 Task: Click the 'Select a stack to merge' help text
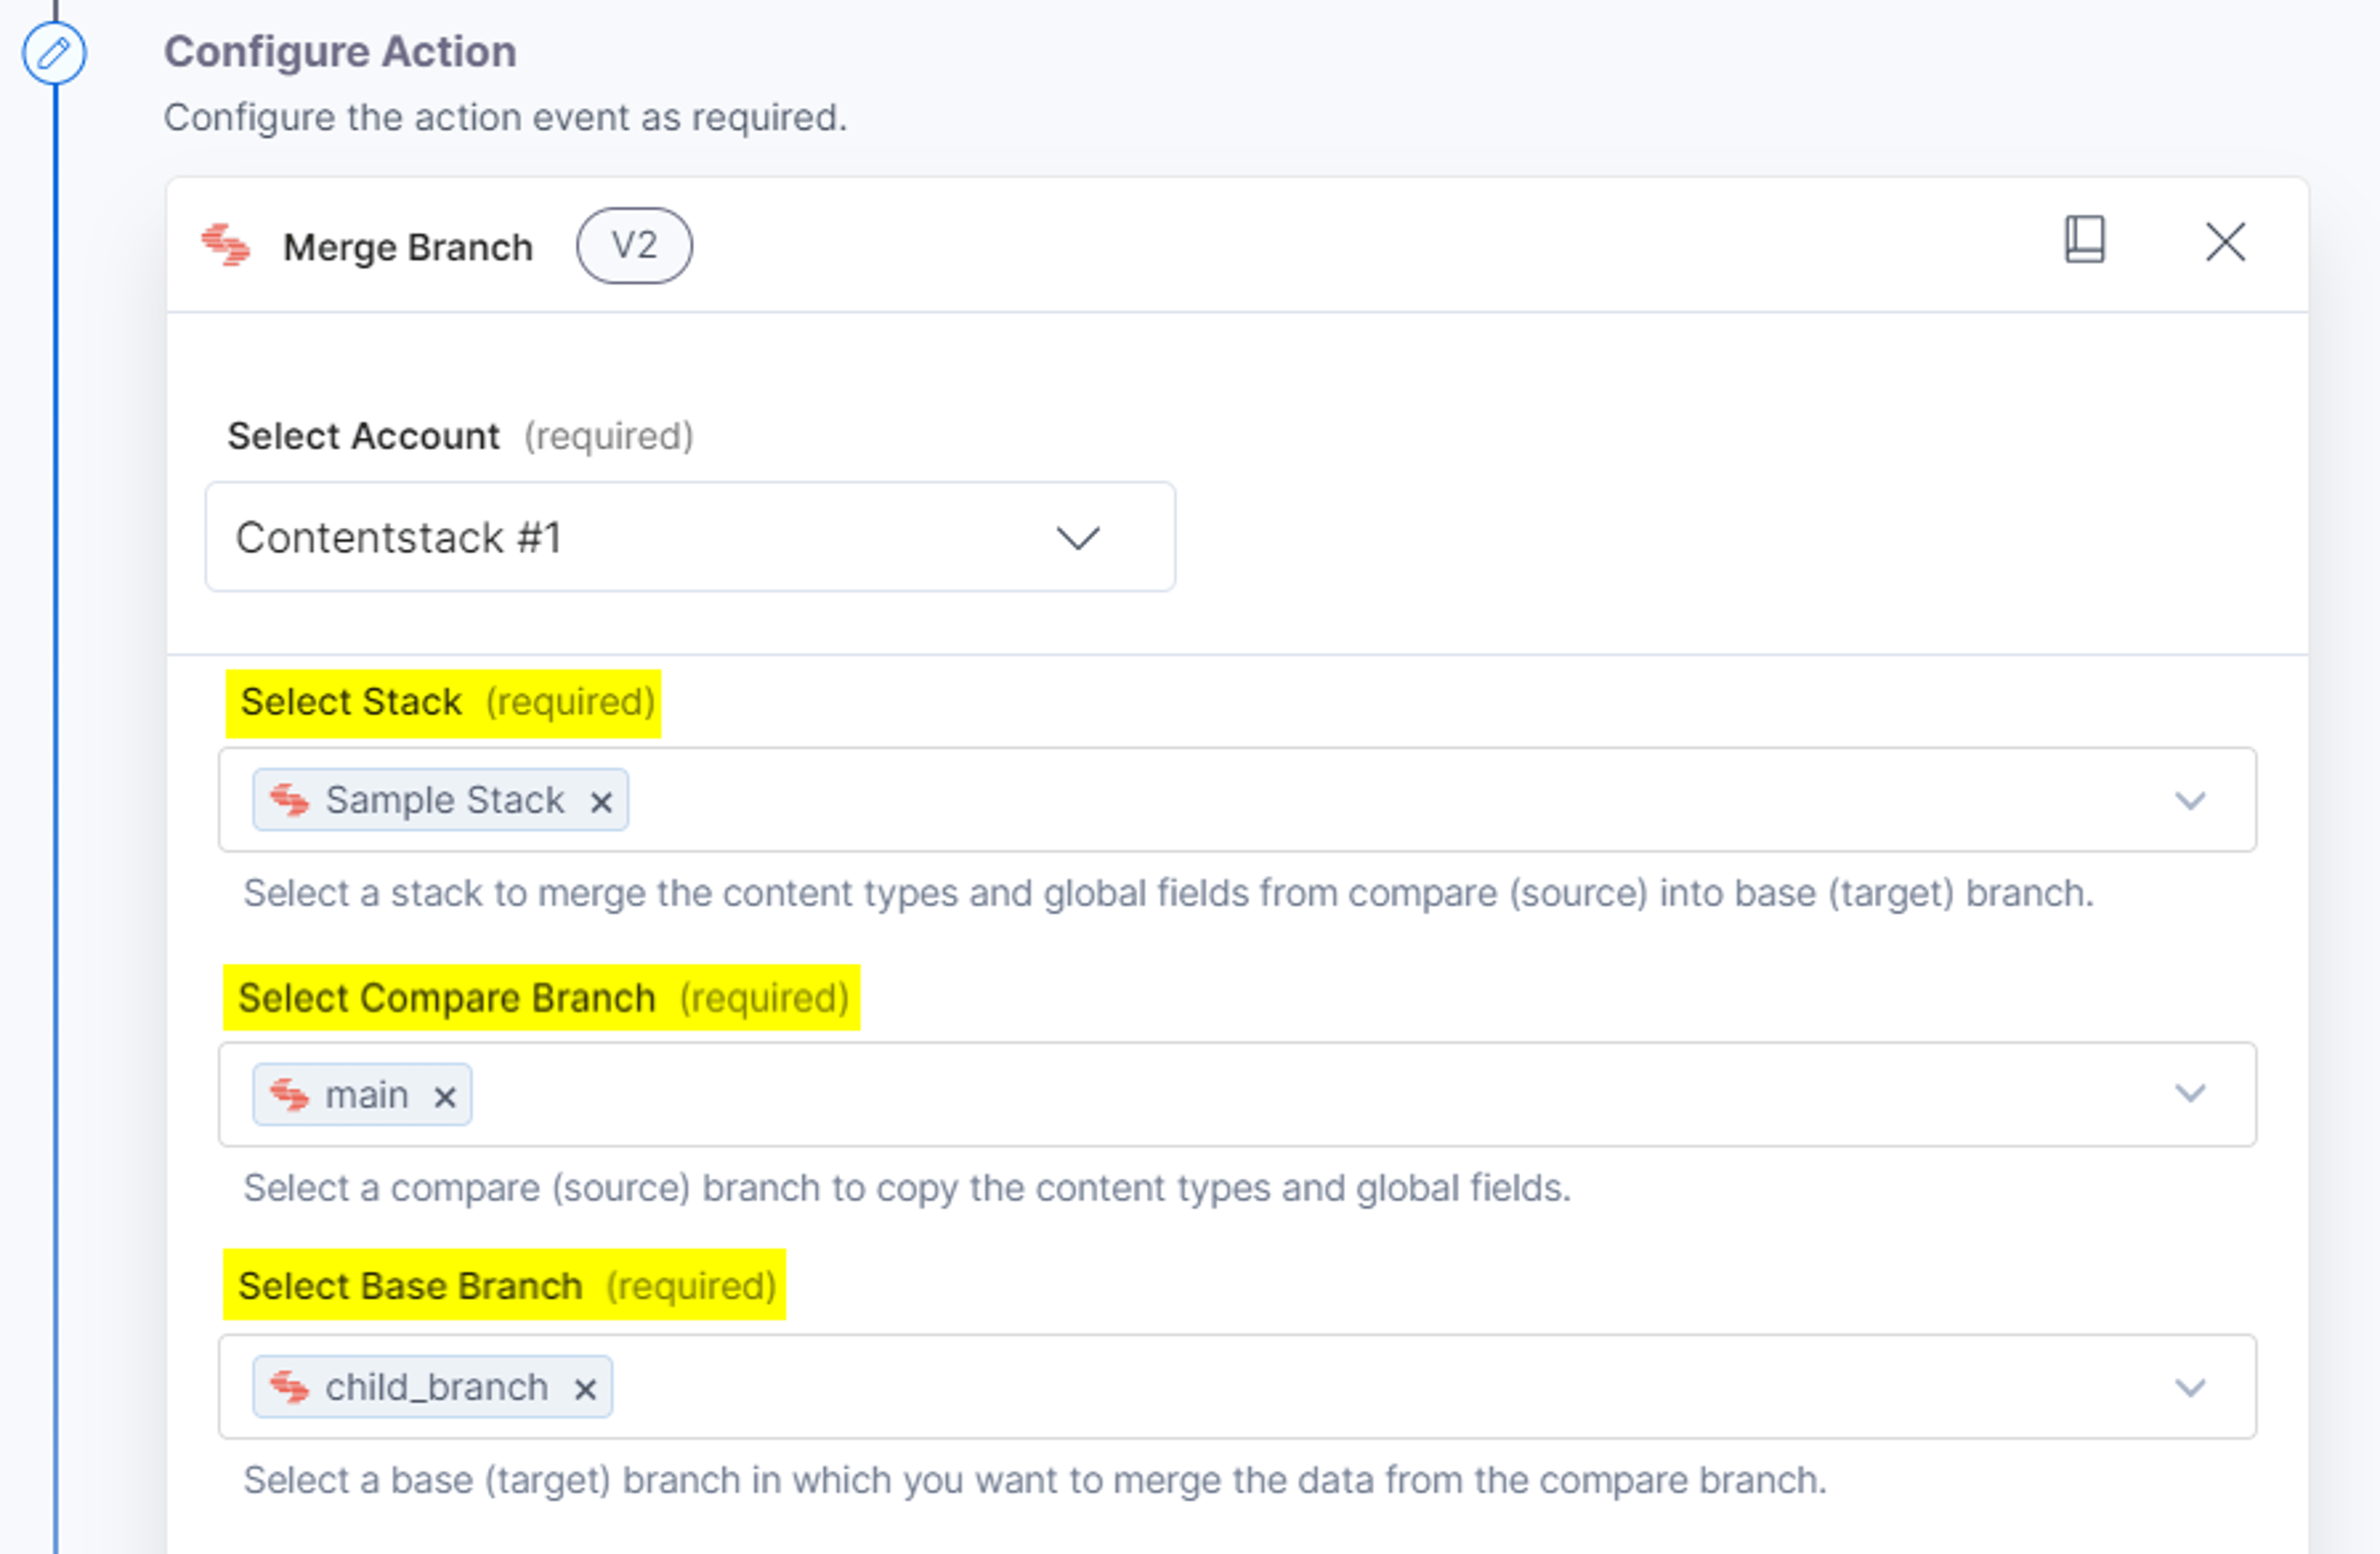click(x=1168, y=893)
